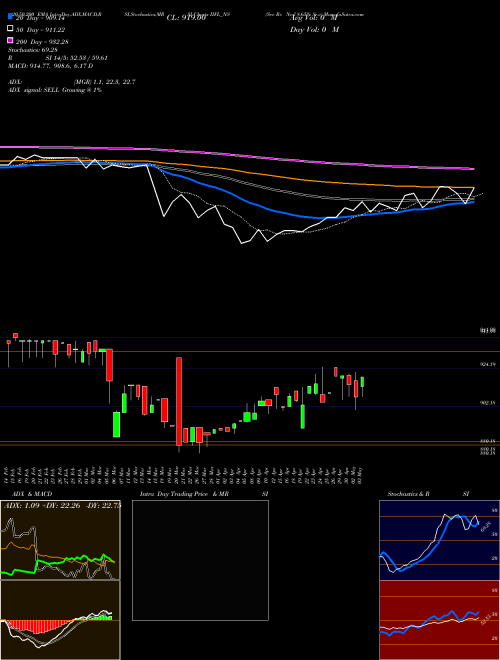Select the '200 Day - 932.28' label
The height and width of the screenshot is (660, 500).
[42, 42]
